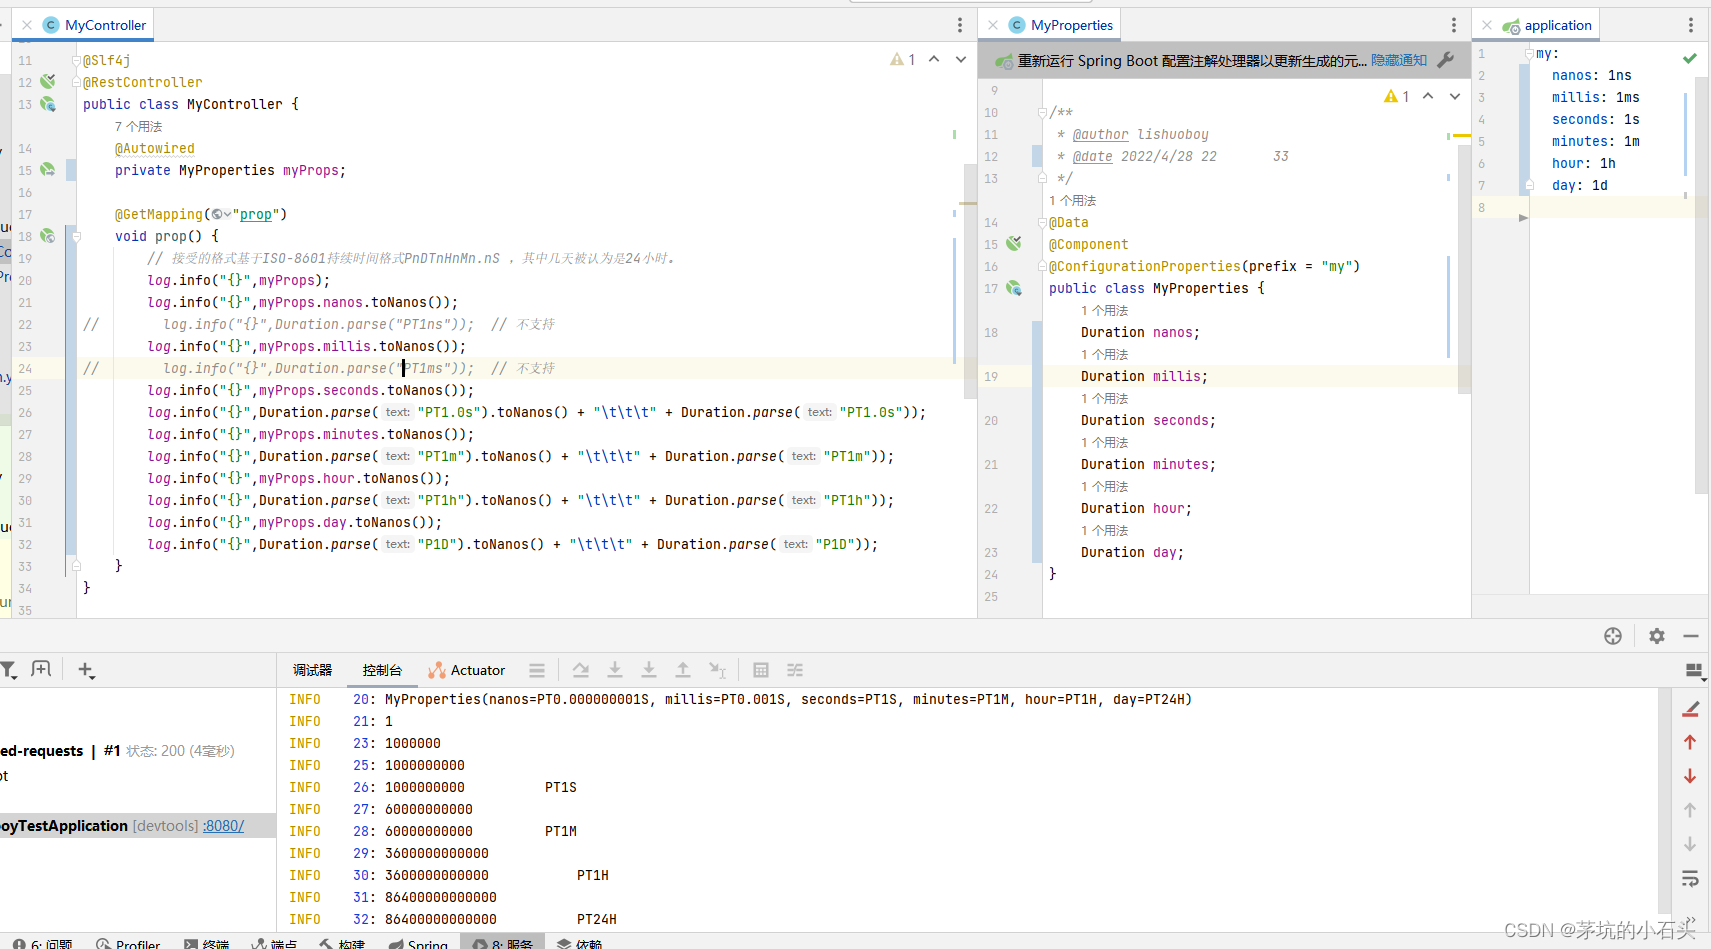Viewport: 1711px width, 949px height.
Task: Open the services filter dropdown
Action: point(8,670)
